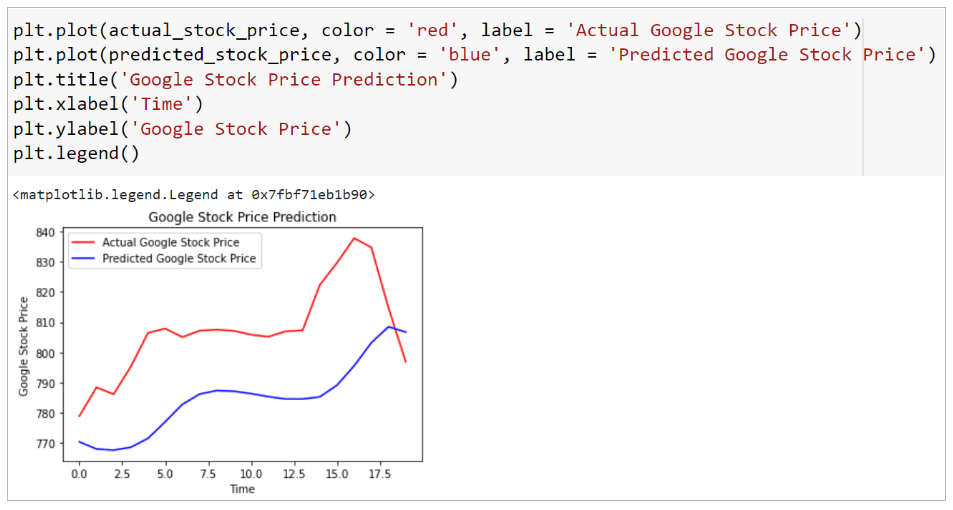Click the 0.0 x-axis tick label
The image size is (953, 510).
(79, 474)
